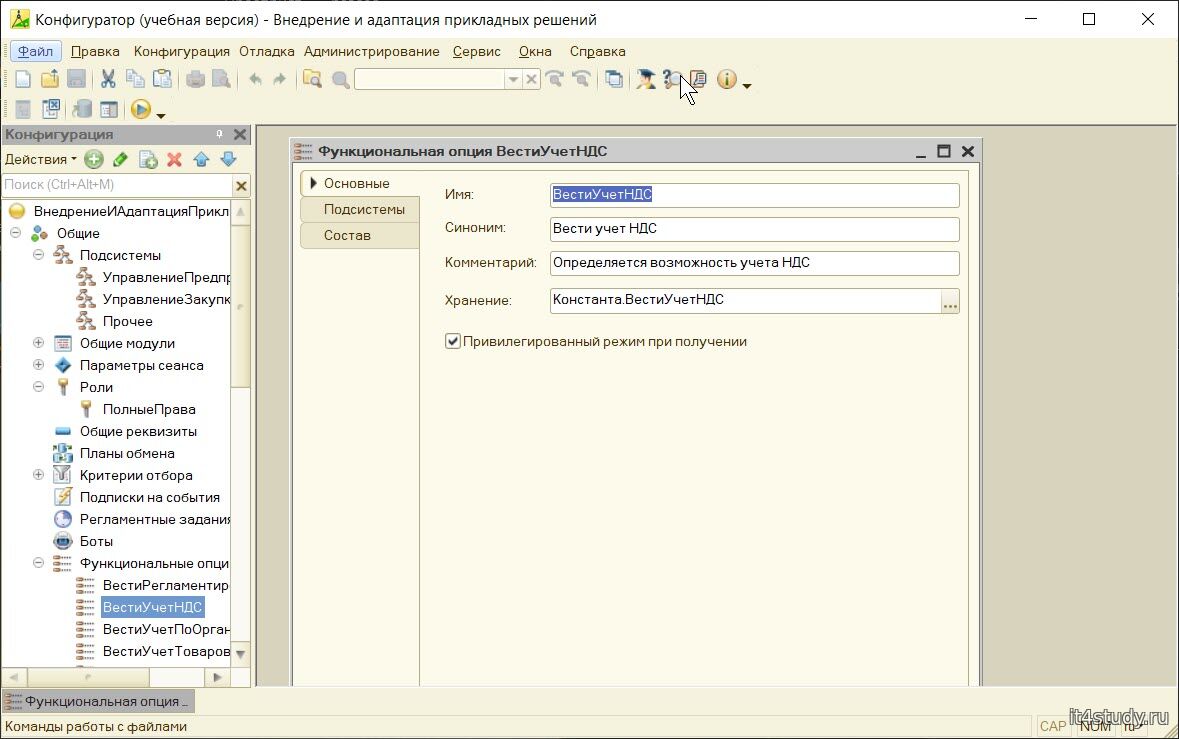The height and width of the screenshot is (739, 1179).
Task: Select ВестиУчетПоОрган item in the tree
Action: (165, 630)
